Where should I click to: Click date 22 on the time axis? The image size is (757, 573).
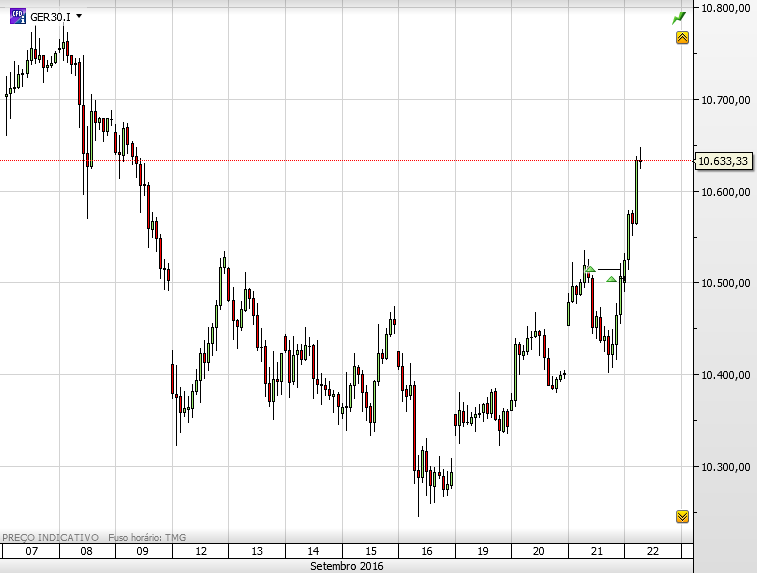653,551
